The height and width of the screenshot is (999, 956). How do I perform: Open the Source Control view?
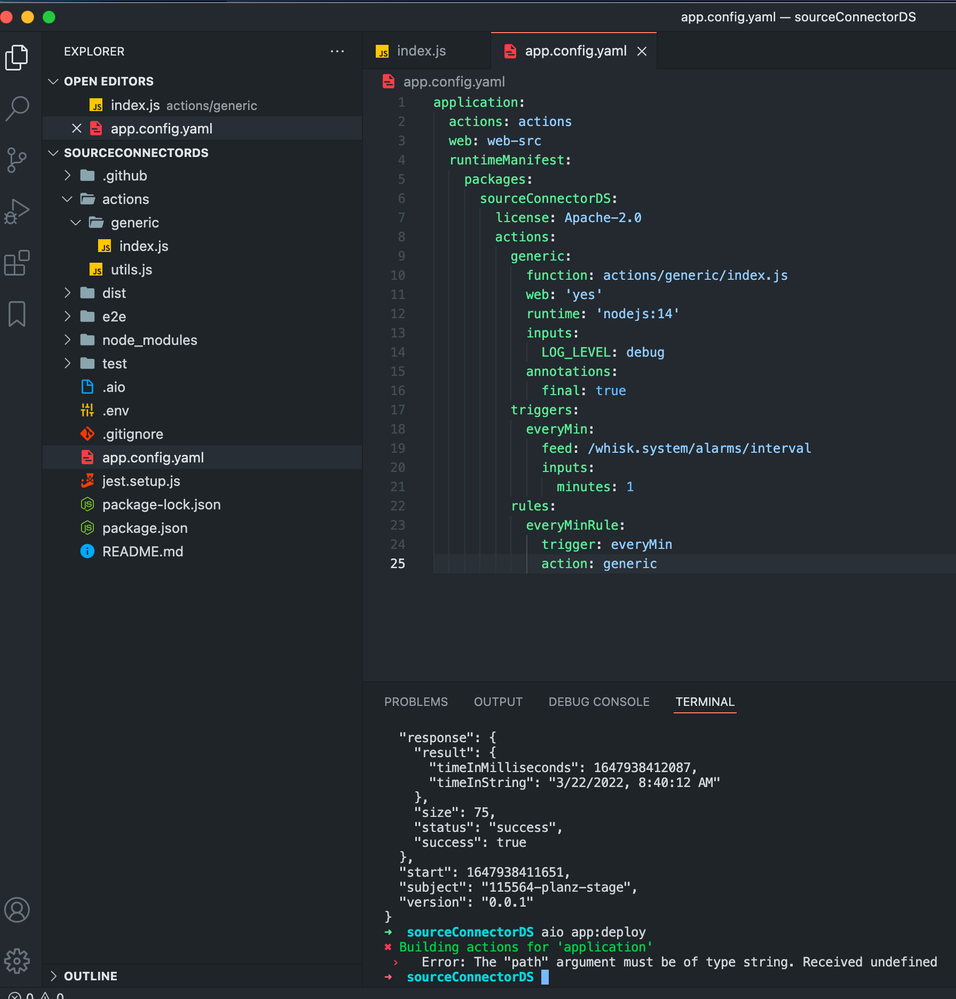click(17, 160)
